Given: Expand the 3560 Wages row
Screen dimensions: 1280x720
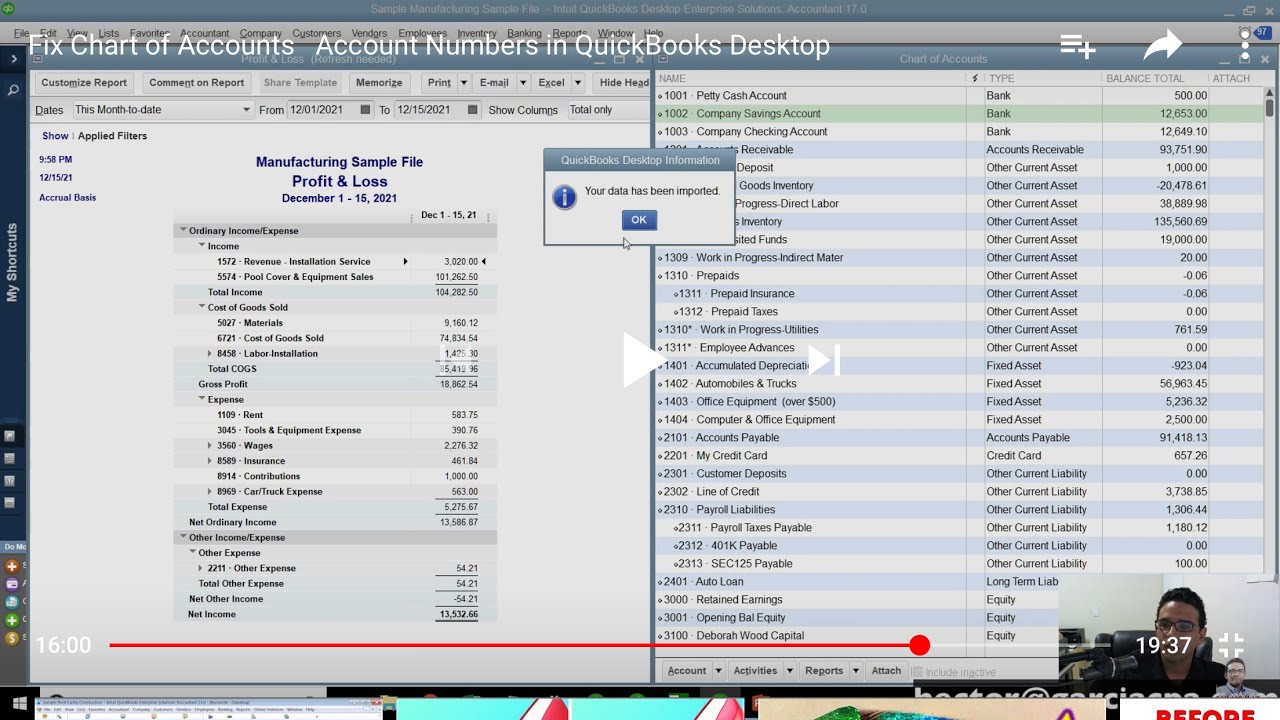Looking at the screenshot, I should [x=210, y=446].
